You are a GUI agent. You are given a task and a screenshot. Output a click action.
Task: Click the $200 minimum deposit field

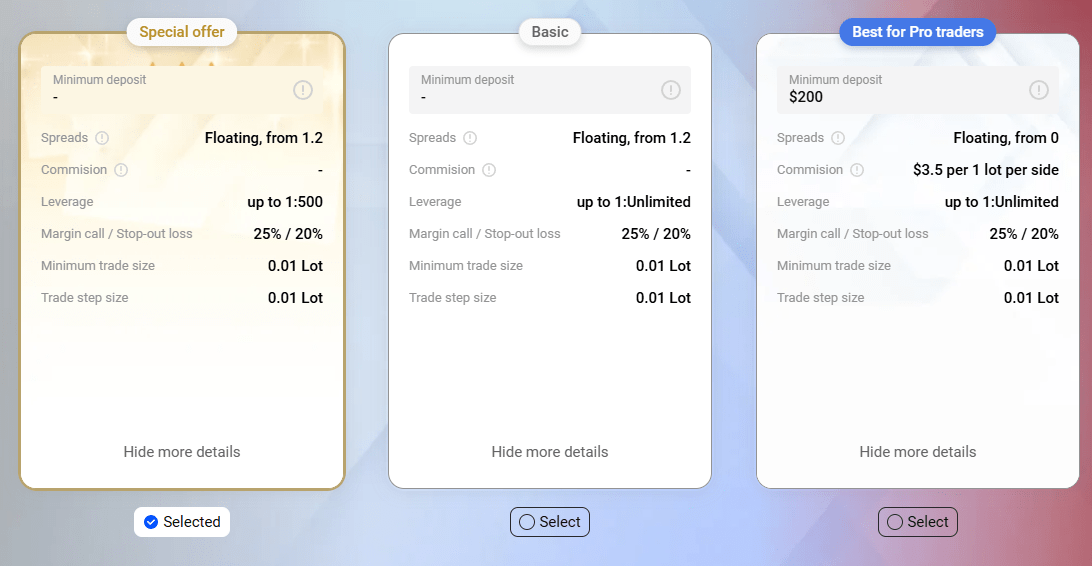[x=900, y=90]
